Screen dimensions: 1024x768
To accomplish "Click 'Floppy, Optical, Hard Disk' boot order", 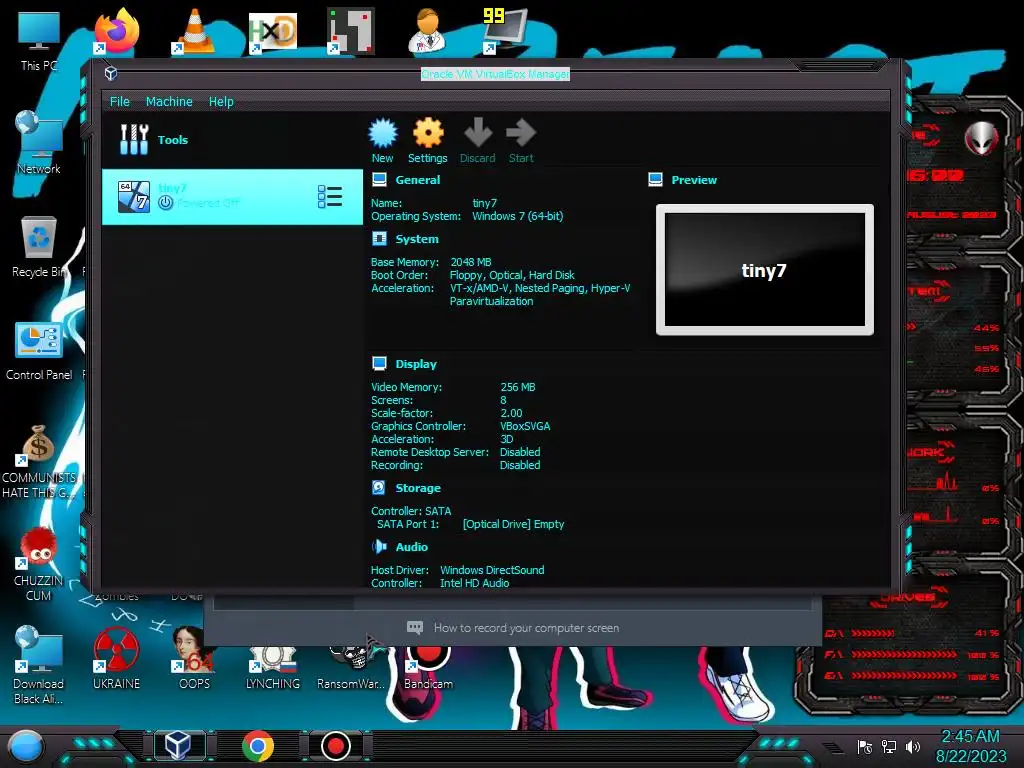I will coord(512,275).
